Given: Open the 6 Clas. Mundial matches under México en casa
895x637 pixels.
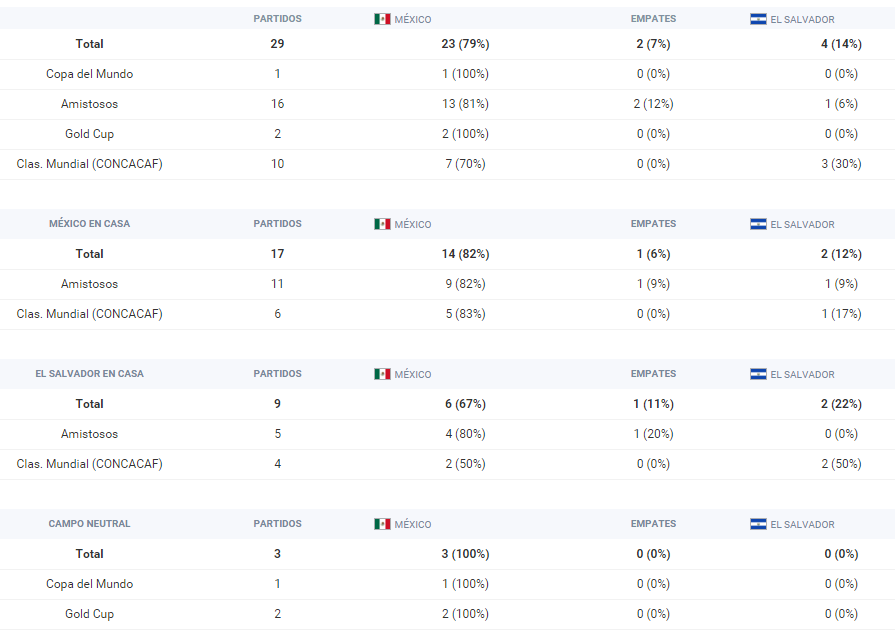Looking at the screenshot, I should pos(277,314).
